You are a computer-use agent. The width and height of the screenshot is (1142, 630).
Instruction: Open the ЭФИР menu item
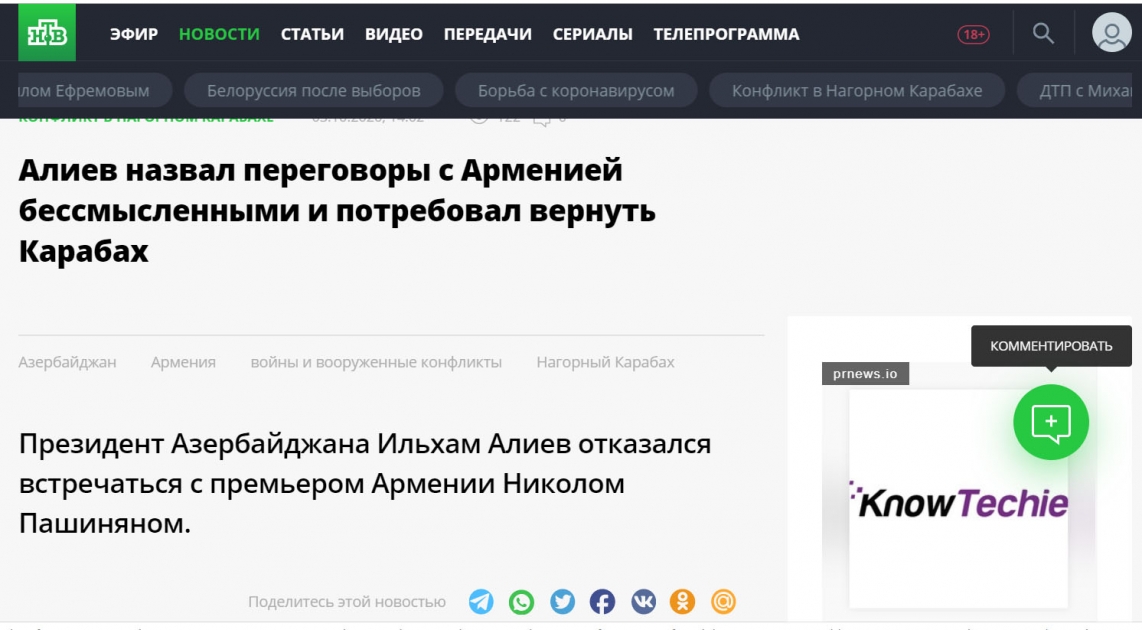click(134, 34)
